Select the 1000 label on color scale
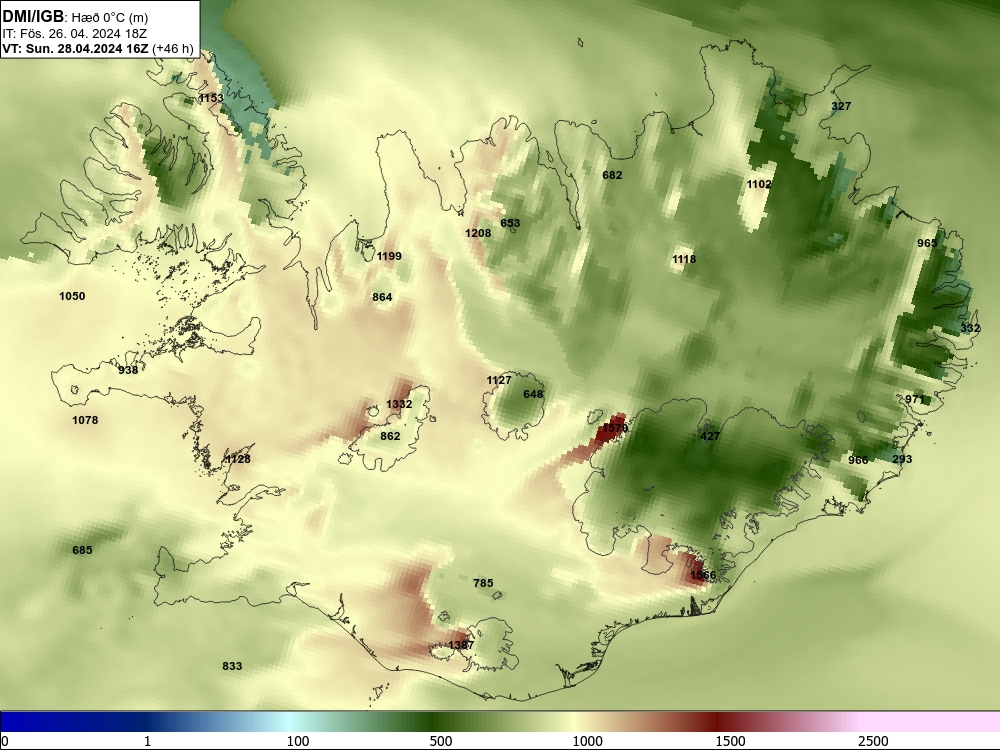This screenshot has height=750, width=1000. (x=587, y=741)
